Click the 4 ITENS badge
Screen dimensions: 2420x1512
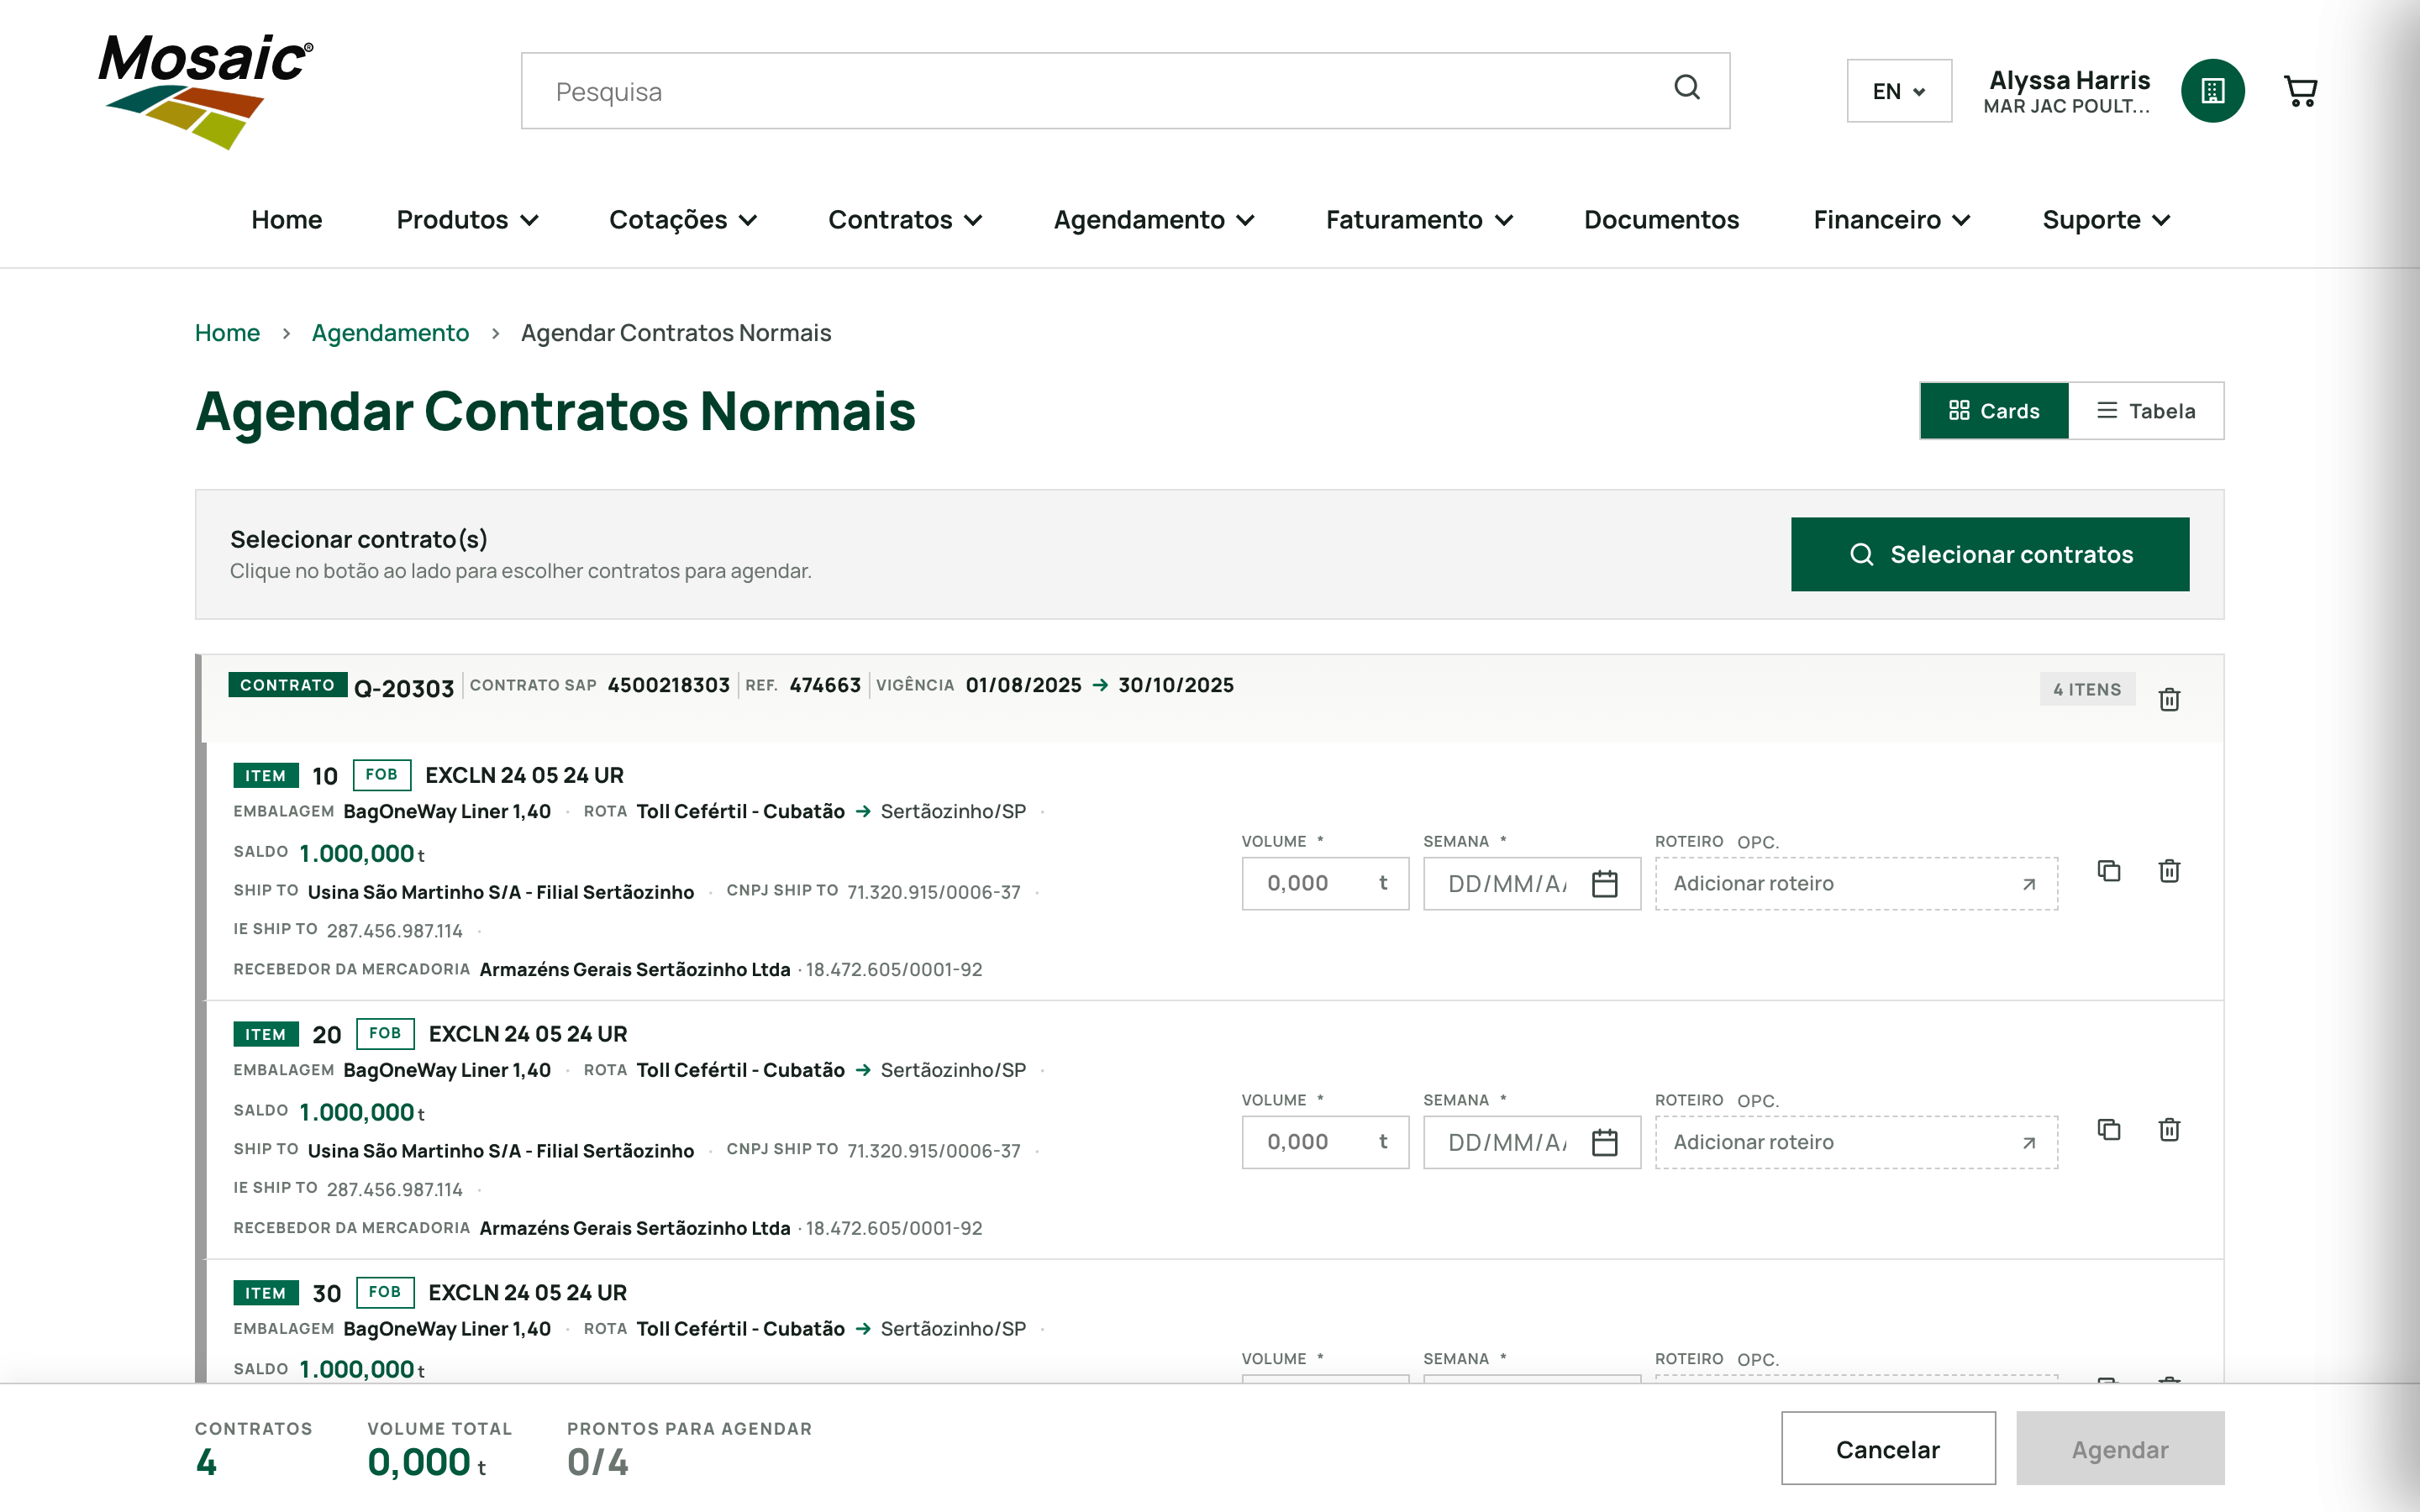2087,689
